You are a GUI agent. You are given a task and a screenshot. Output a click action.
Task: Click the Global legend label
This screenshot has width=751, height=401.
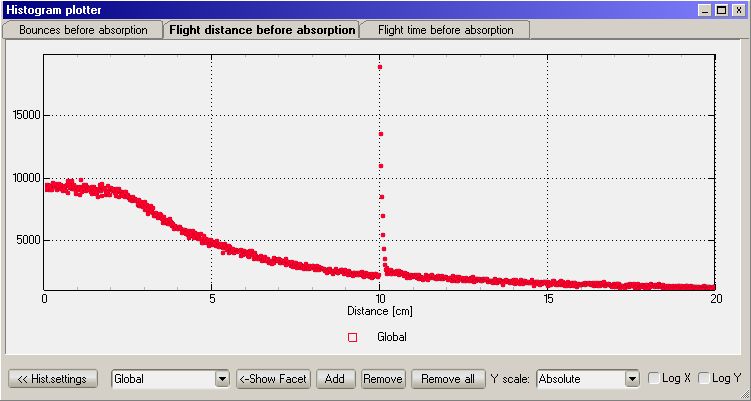[x=392, y=337]
